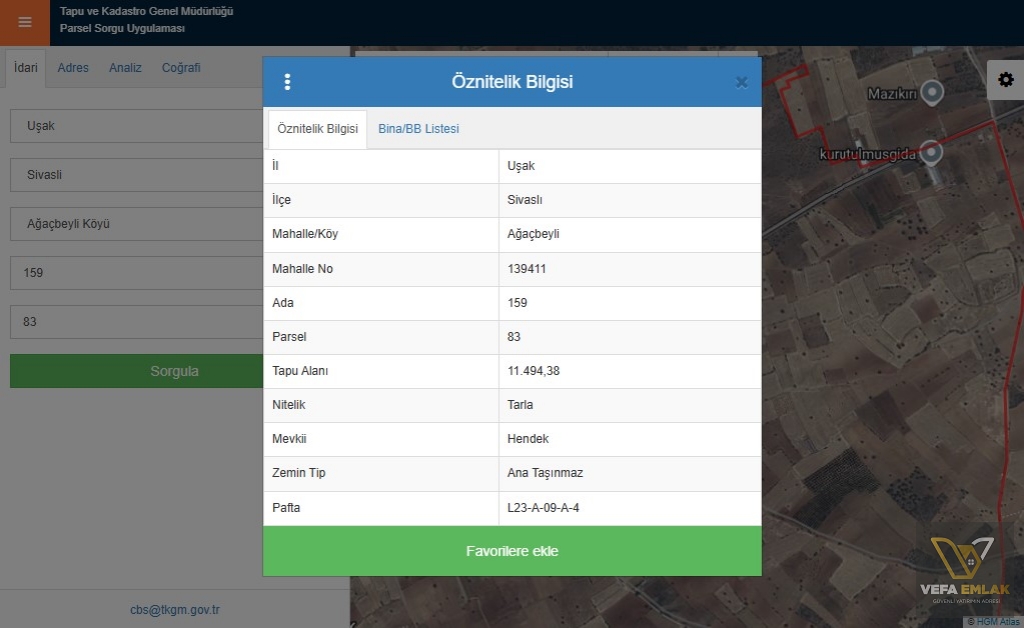
Task: Focus the Parsel input field containing 83
Action: click(x=136, y=322)
